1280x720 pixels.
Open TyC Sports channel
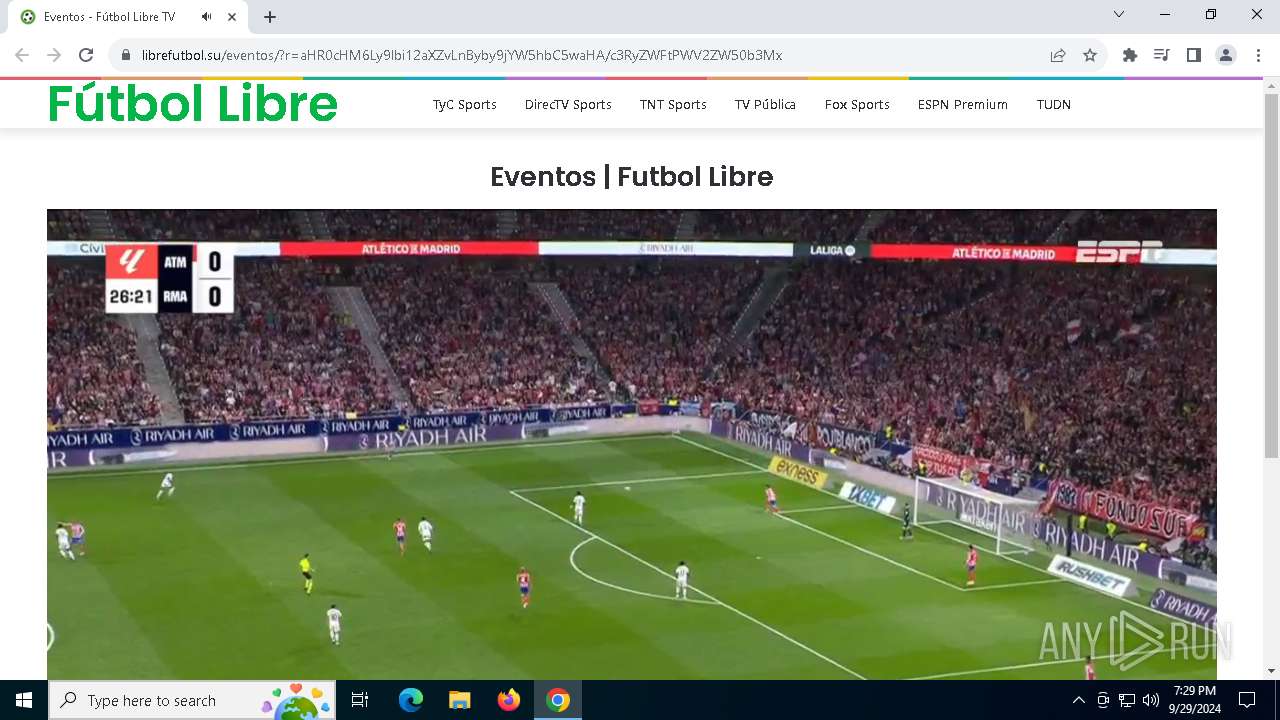[x=465, y=104]
